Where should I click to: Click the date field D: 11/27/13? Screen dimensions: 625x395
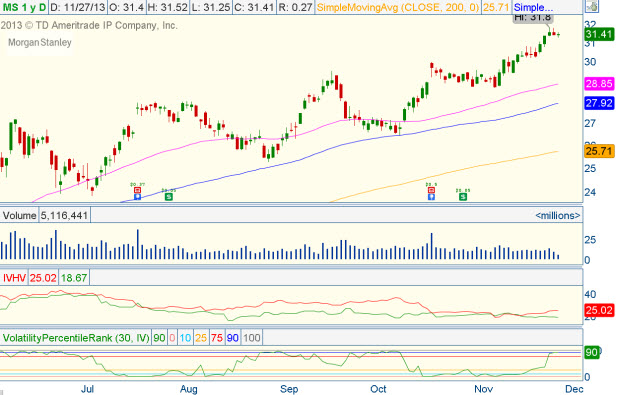[79, 7]
